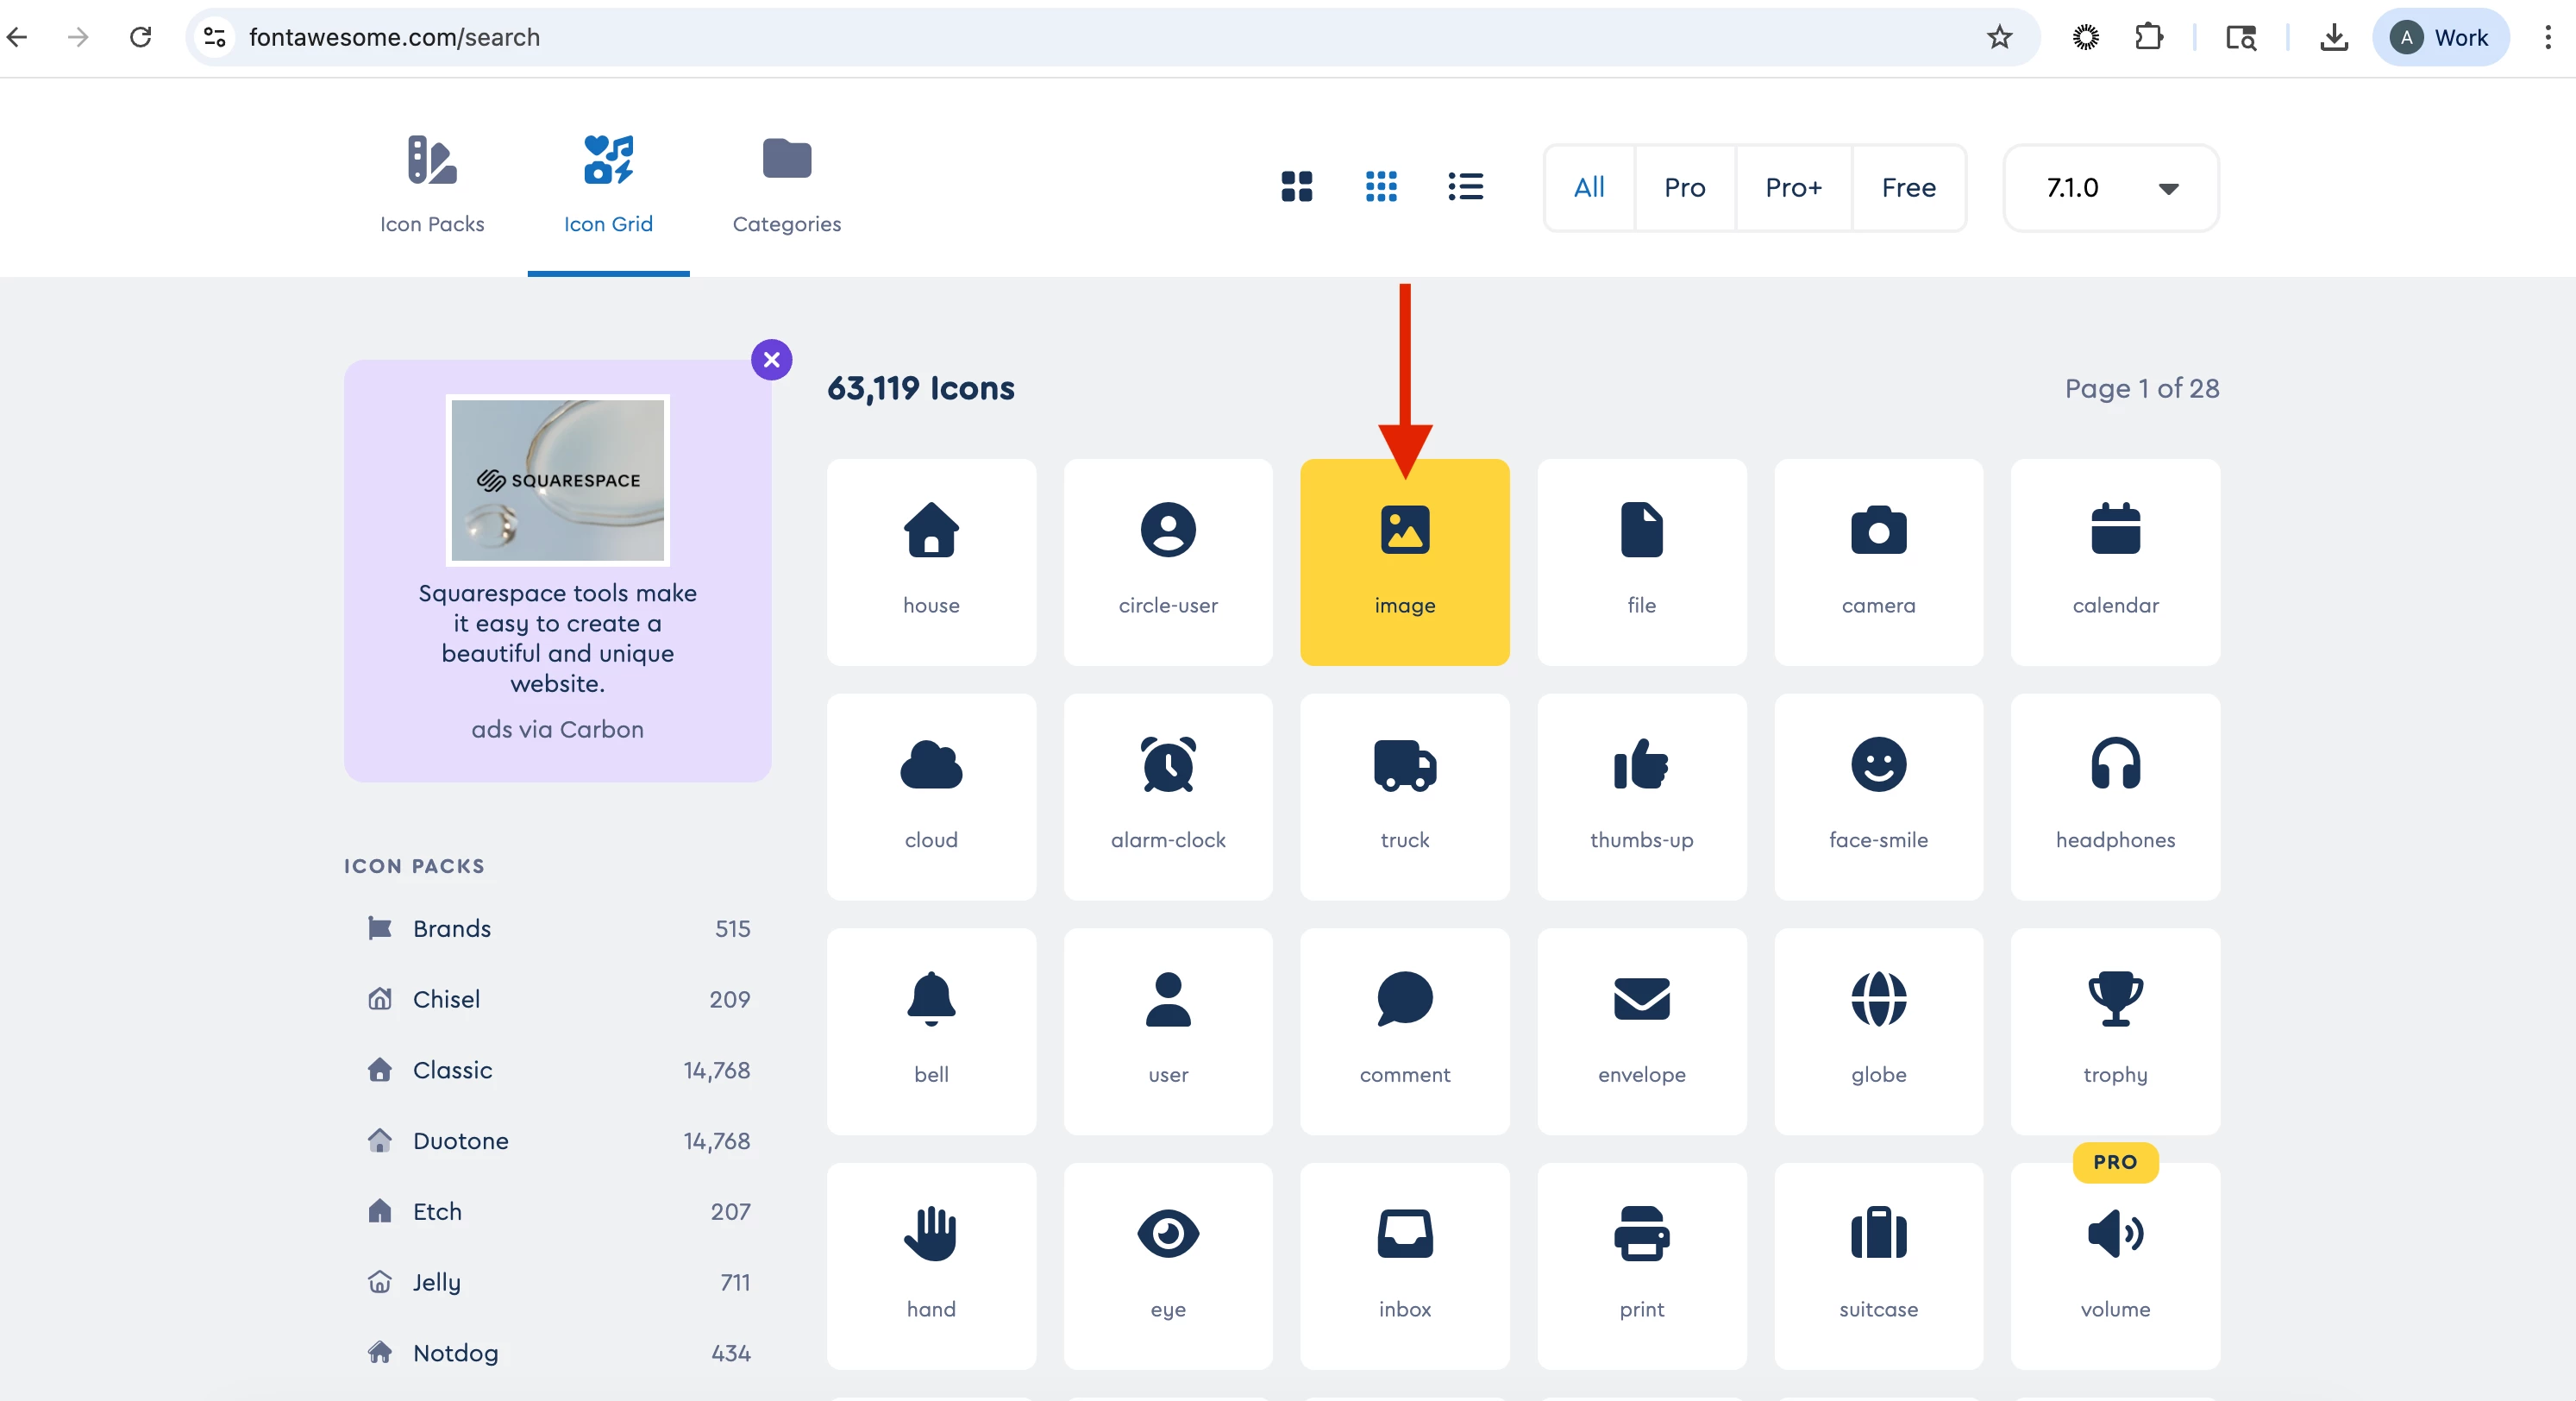Filter icons by Free
Image resolution: width=2576 pixels, height=1401 pixels.
click(1907, 188)
